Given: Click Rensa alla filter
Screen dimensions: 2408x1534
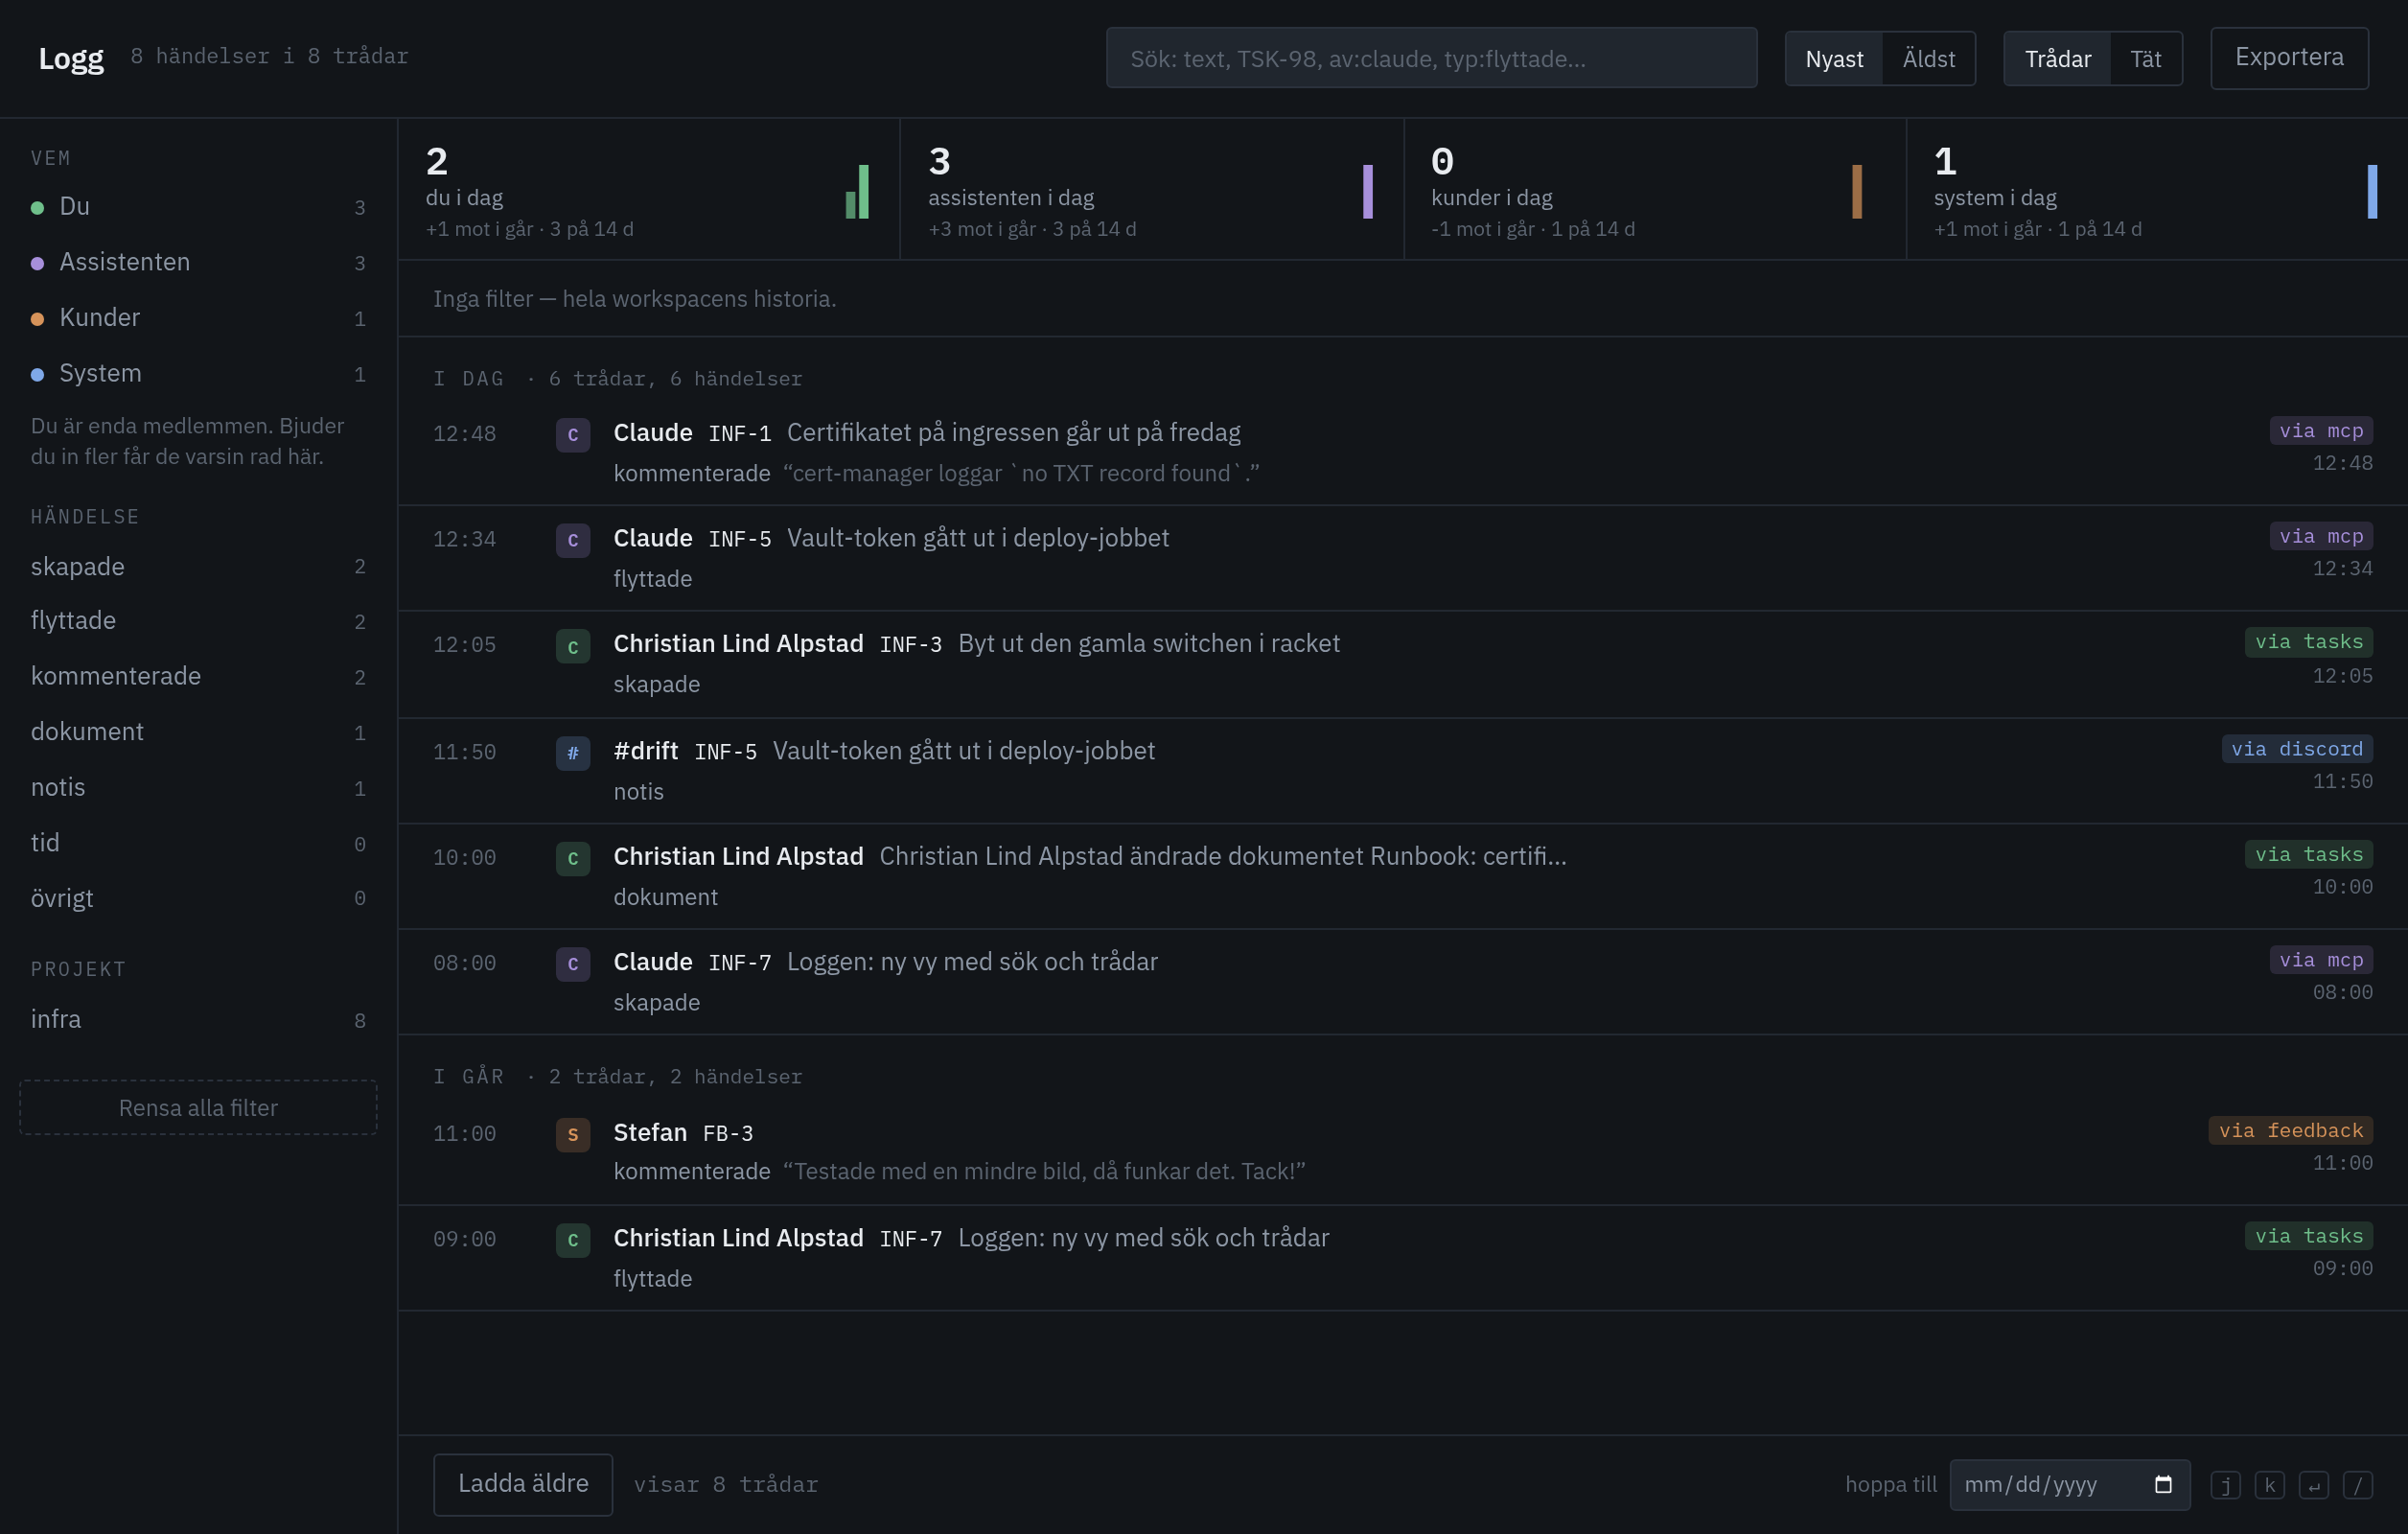Looking at the screenshot, I should click(x=198, y=1107).
